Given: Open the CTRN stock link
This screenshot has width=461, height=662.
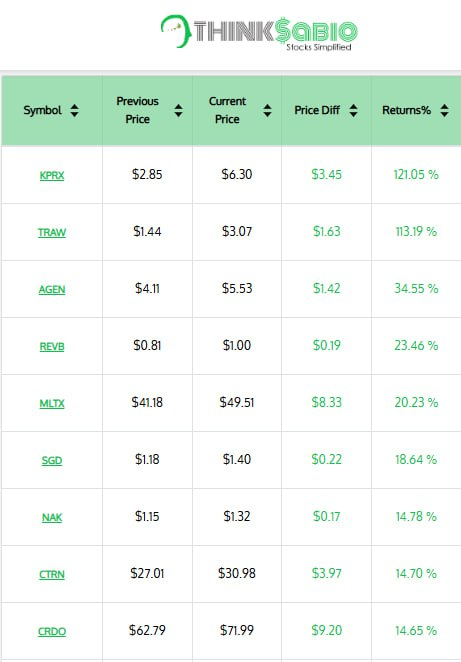Looking at the screenshot, I should (52, 574).
